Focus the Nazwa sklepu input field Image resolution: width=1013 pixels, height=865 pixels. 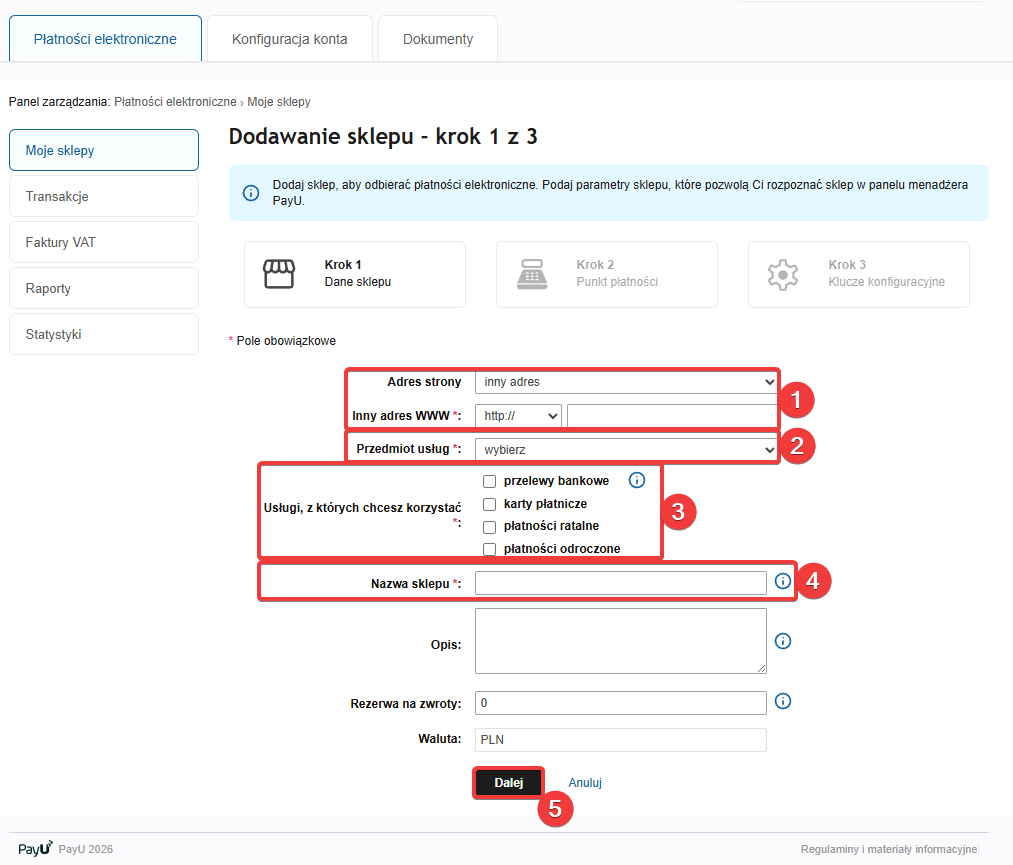[x=620, y=583]
